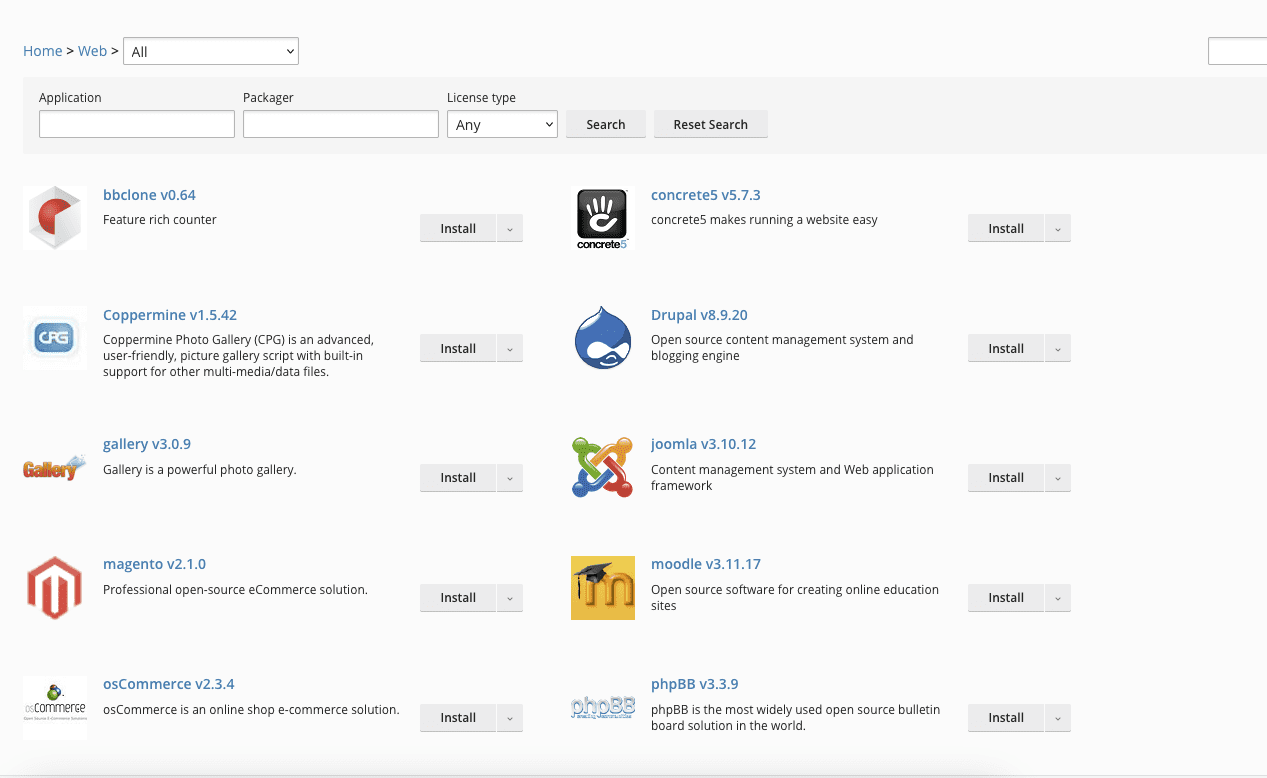Click the Drupal droplet logo icon
1267x778 pixels.
tap(602, 338)
